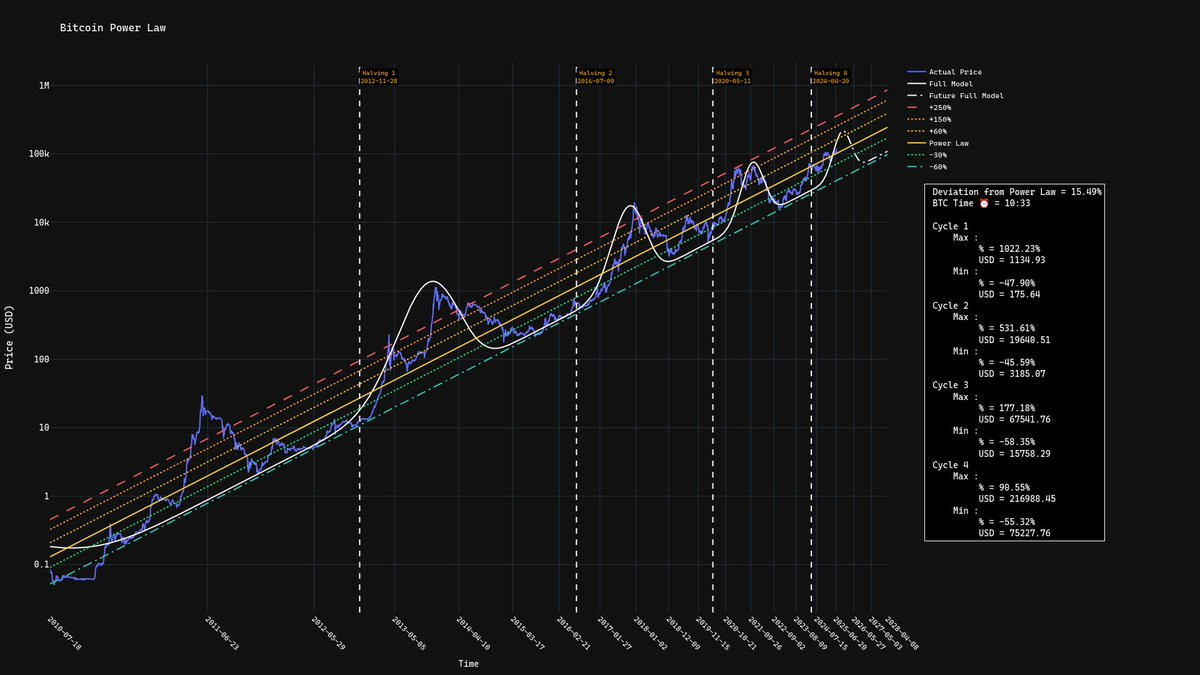1200x675 pixels.
Task: Select the Halving 3 date label
Action: click(732, 81)
